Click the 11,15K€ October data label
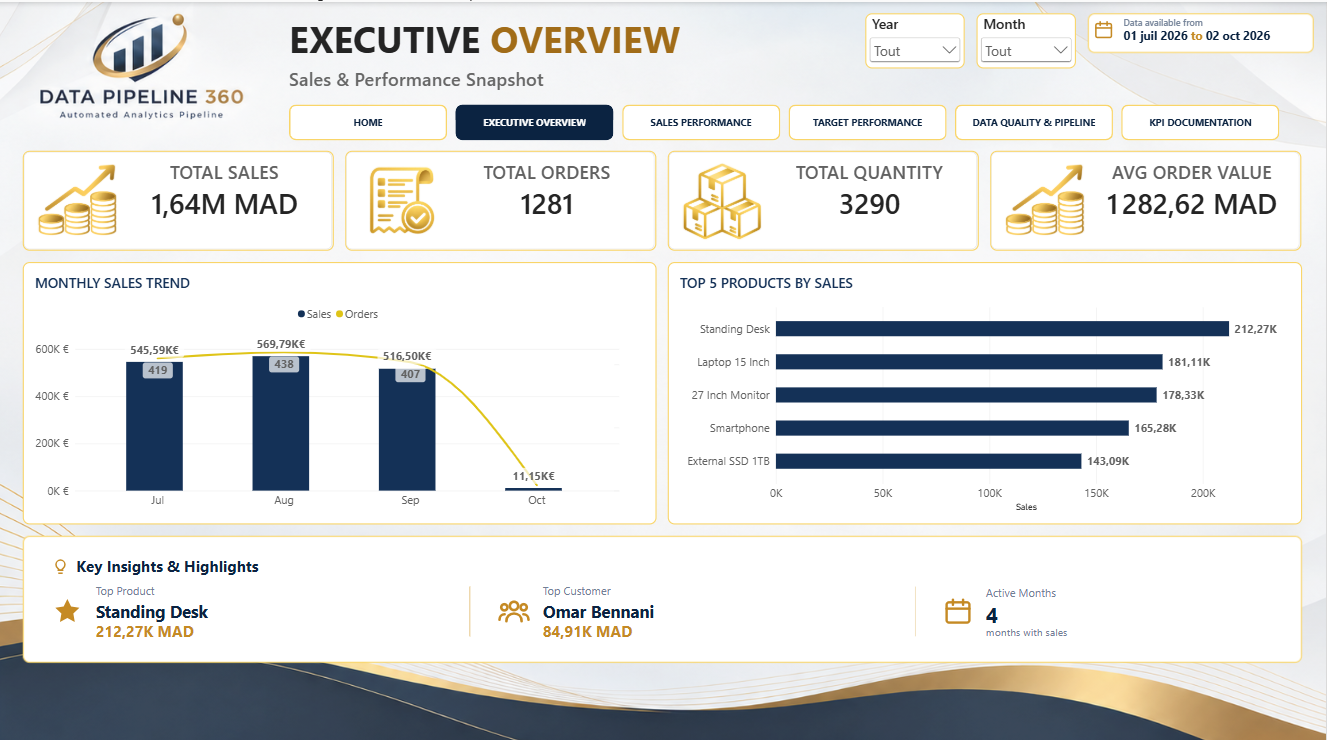This screenshot has height=740, width=1327. click(x=534, y=476)
